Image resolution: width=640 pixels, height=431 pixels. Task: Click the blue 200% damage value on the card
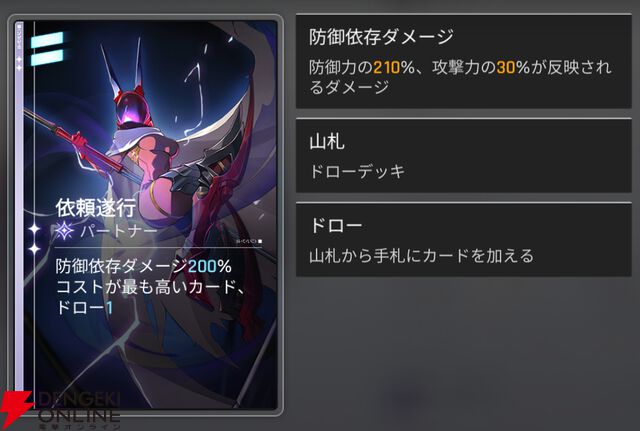pos(210,267)
